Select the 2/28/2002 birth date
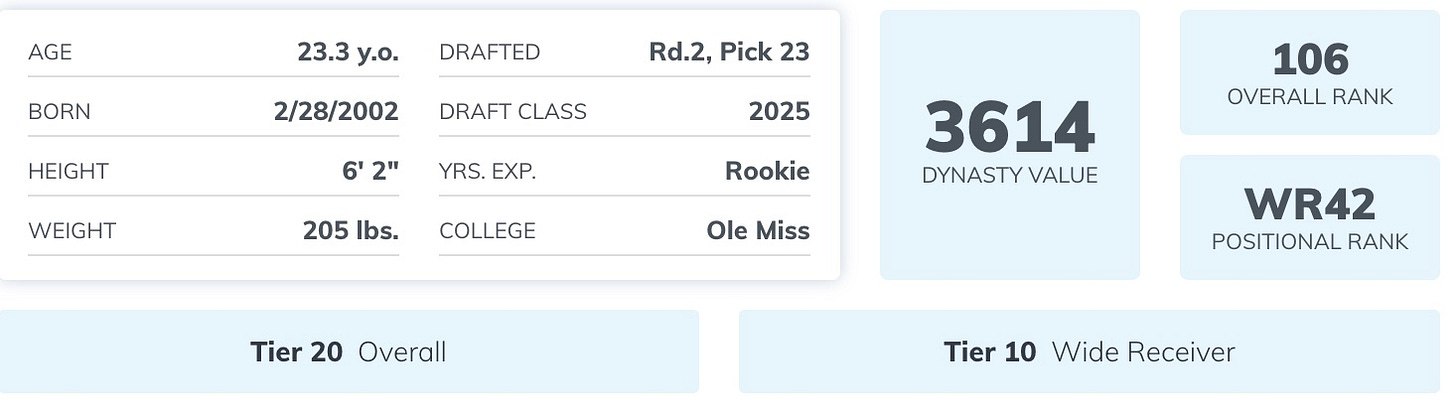1456x409 pixels. (x=336, y=111)
